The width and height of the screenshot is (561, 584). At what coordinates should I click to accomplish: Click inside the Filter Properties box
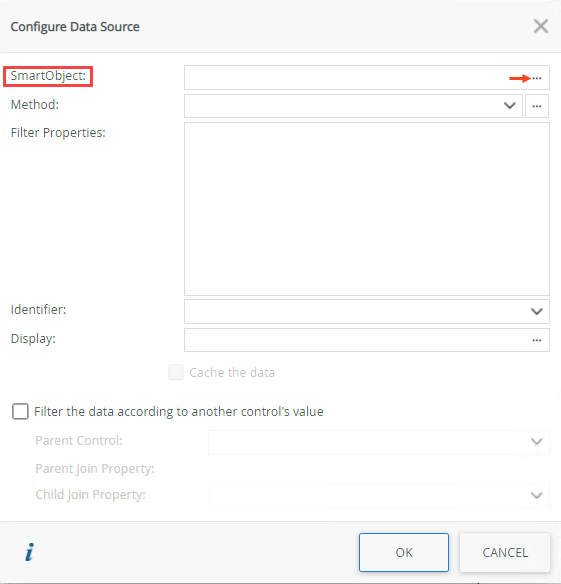click(367, 209)
